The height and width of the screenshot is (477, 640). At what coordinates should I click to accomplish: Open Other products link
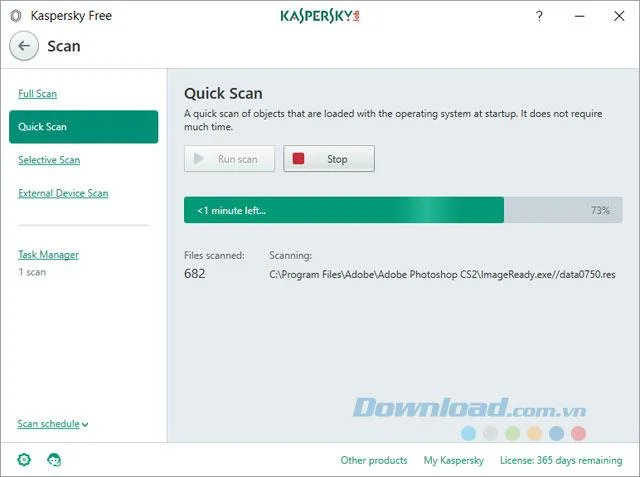(x=374, y=460)
